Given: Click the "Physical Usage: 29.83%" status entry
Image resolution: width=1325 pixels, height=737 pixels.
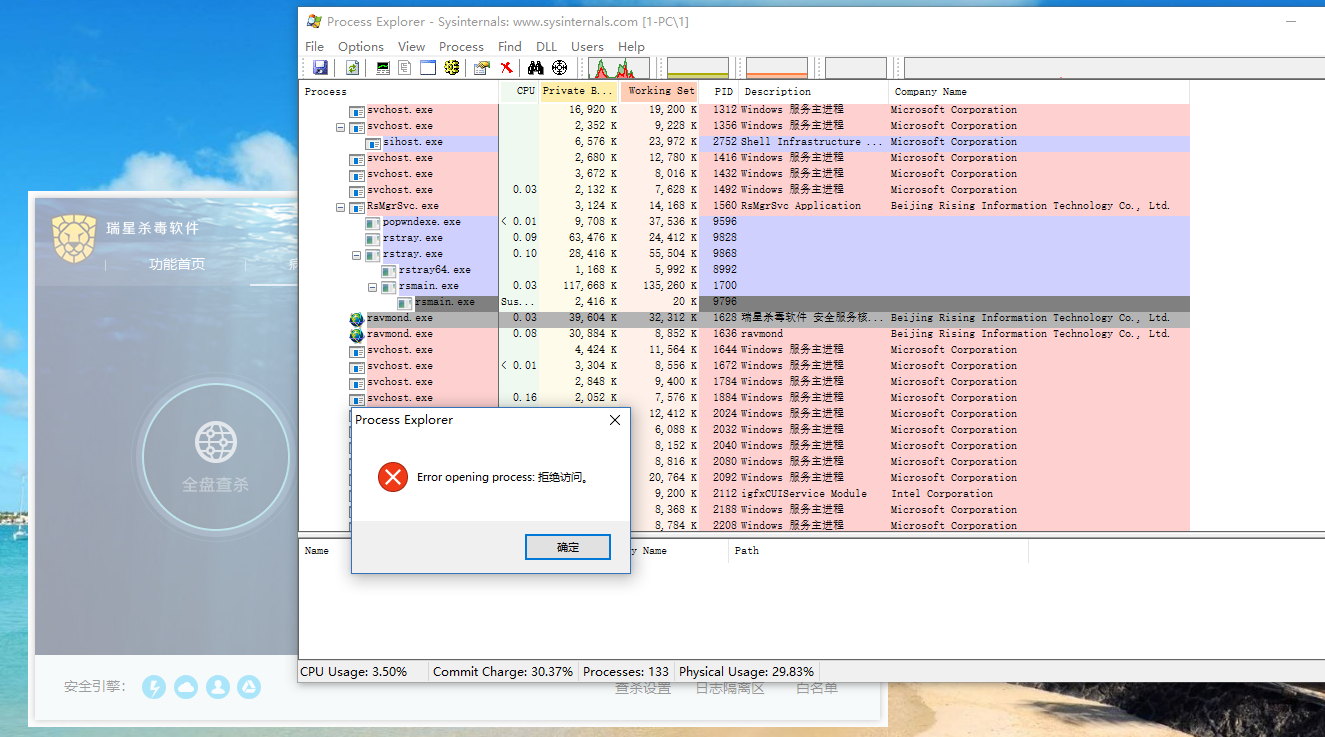Looking at the screenshot, I should (x=747, y=672).
